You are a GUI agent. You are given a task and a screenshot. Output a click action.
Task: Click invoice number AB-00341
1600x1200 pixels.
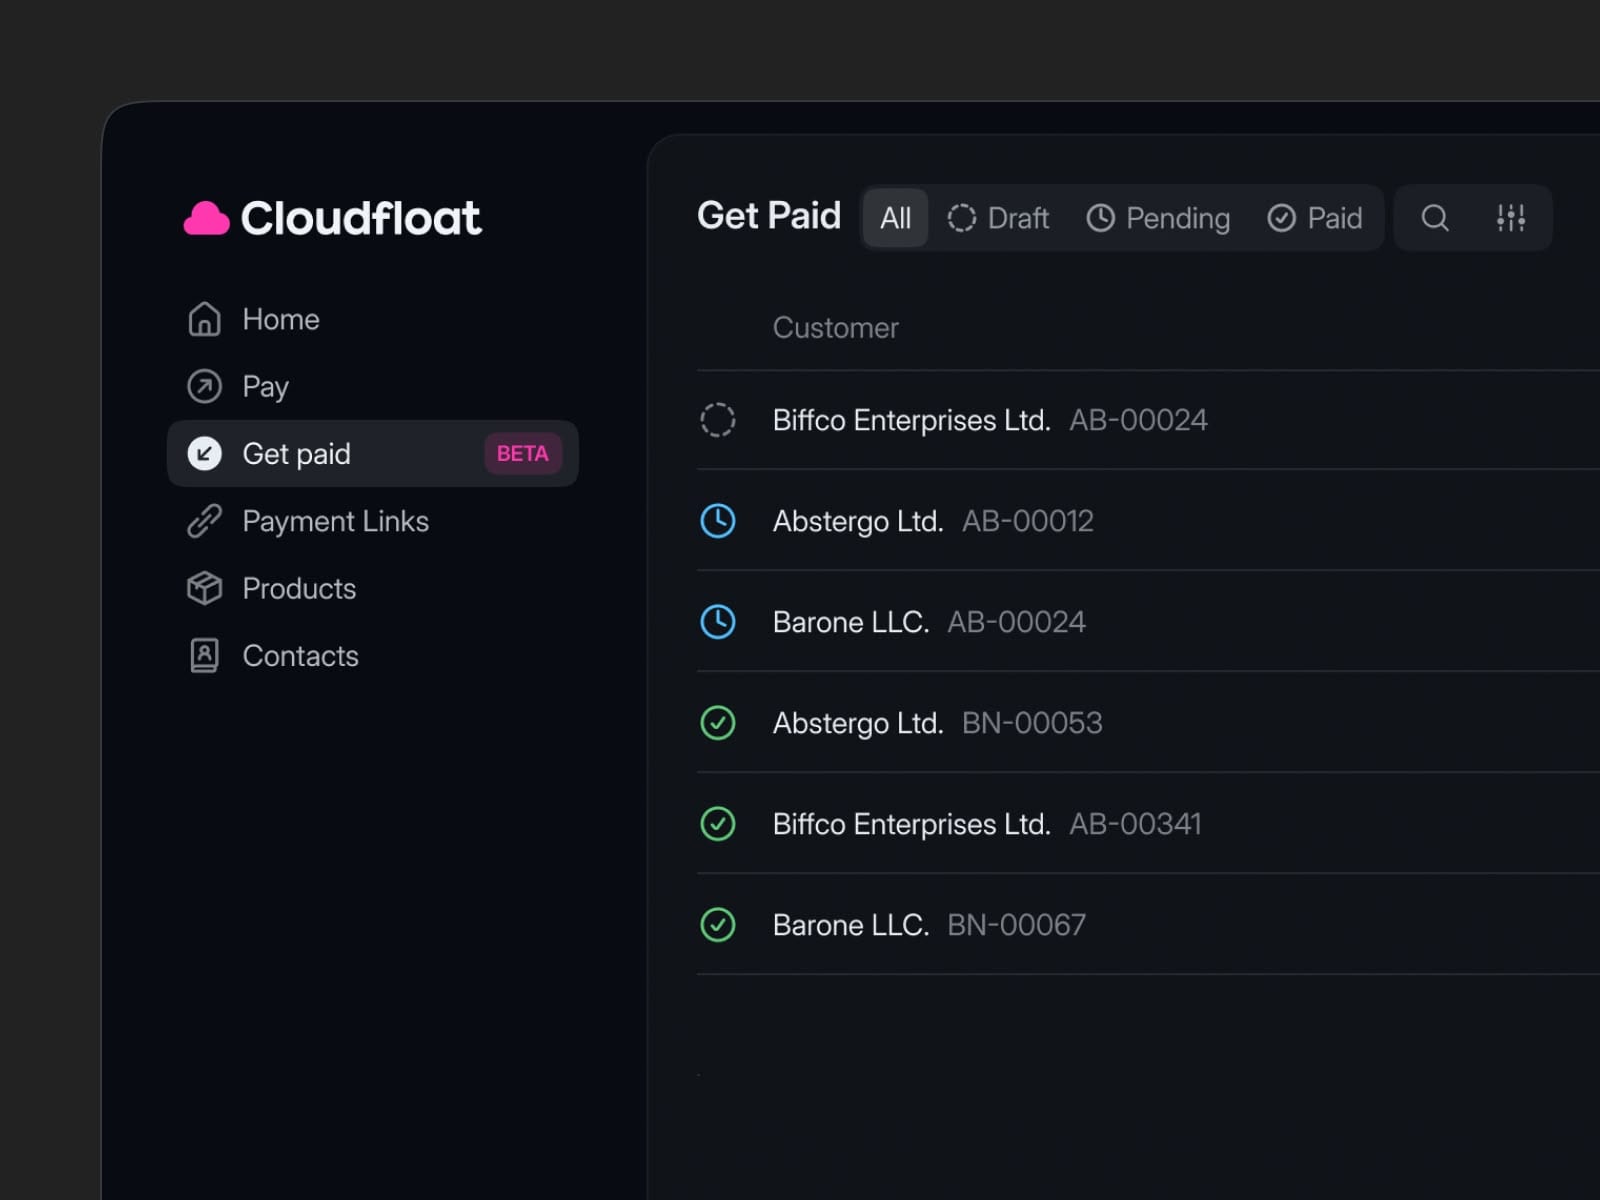click(x=1135, y=824)
